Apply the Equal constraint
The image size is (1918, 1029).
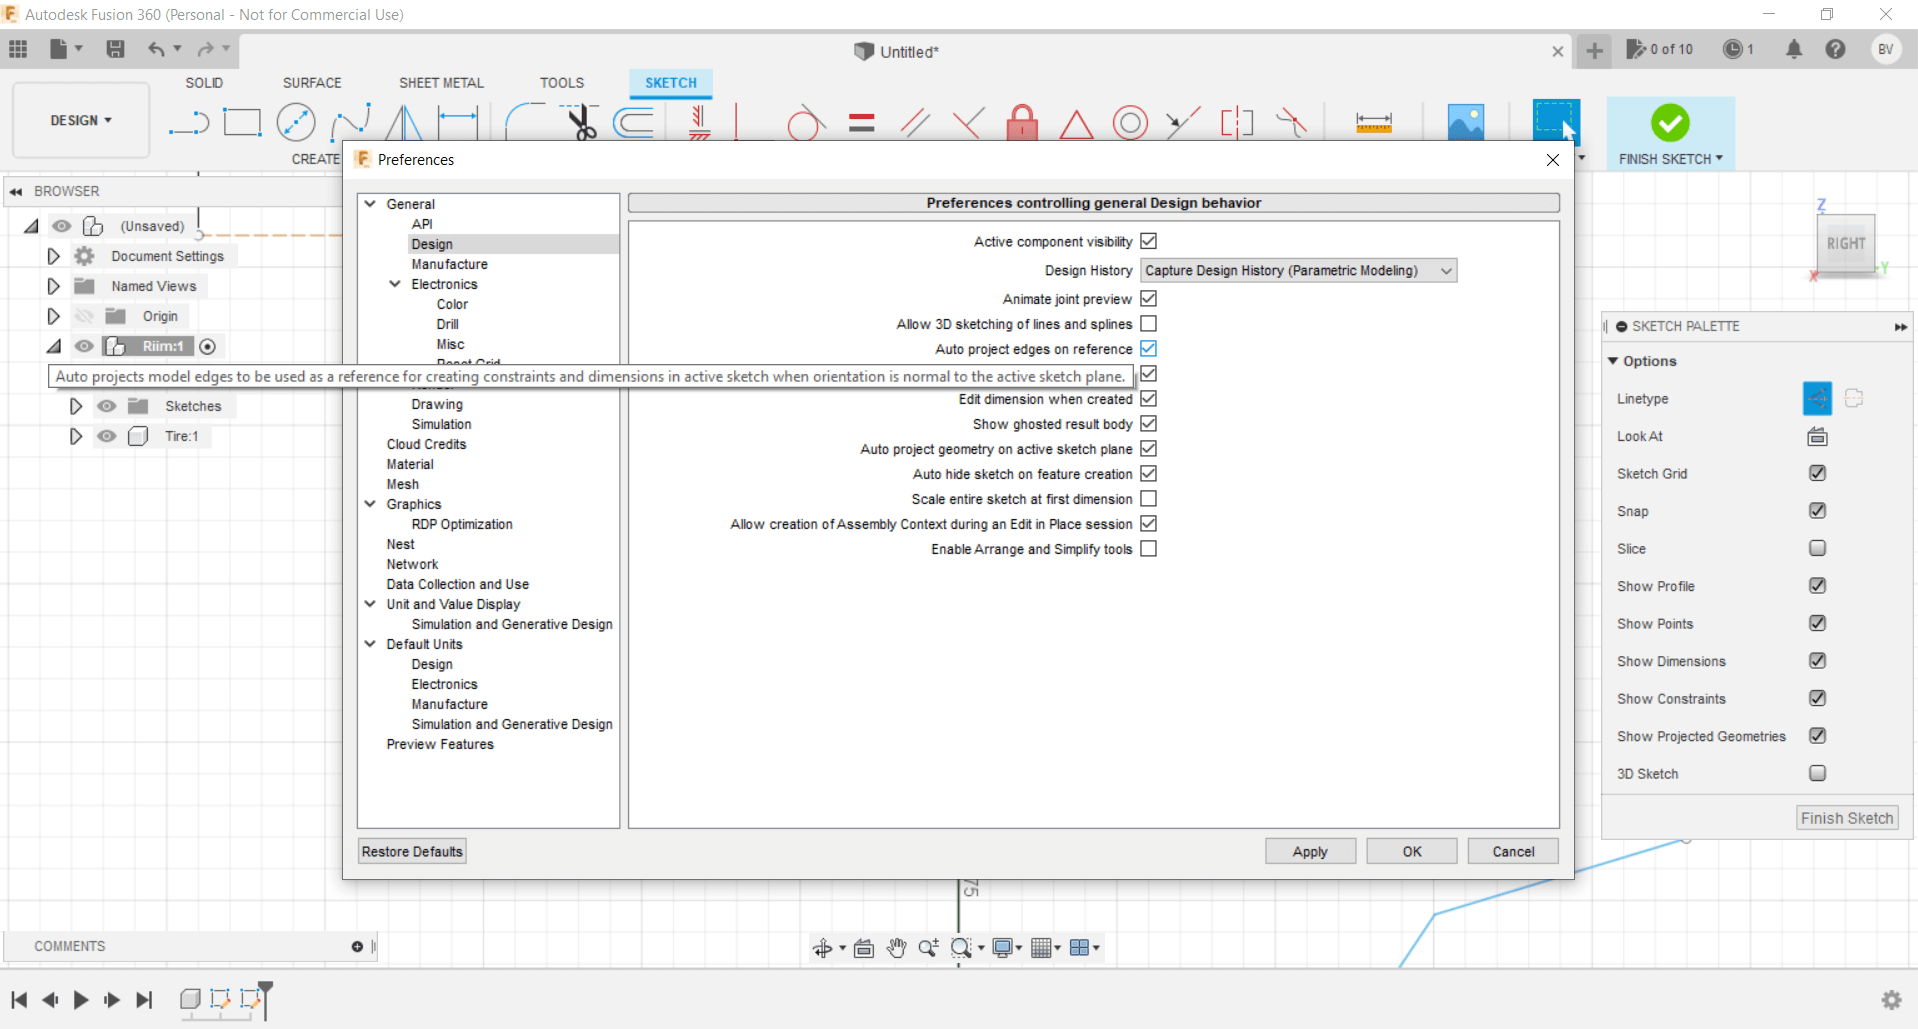pyautogui.click(x=861, y=123)
